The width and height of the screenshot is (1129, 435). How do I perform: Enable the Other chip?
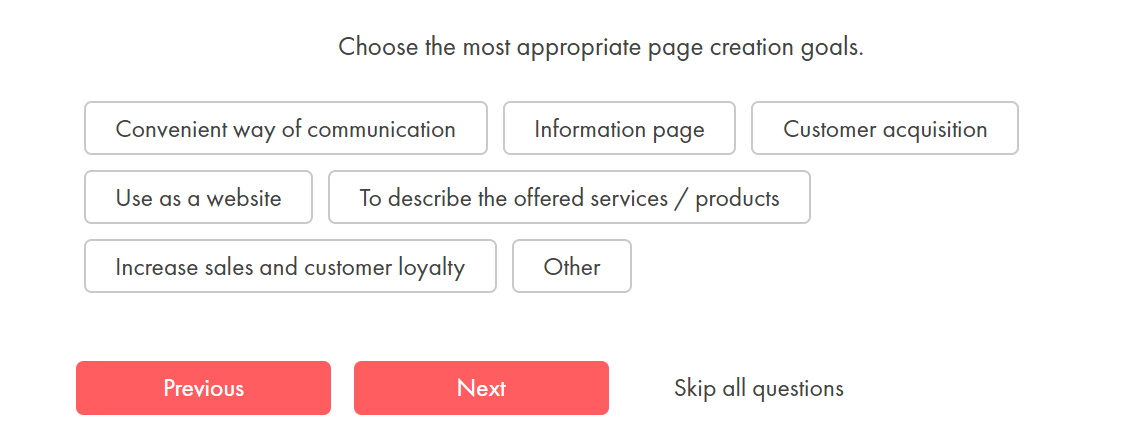pyautogui.click(x=572, y=266)
